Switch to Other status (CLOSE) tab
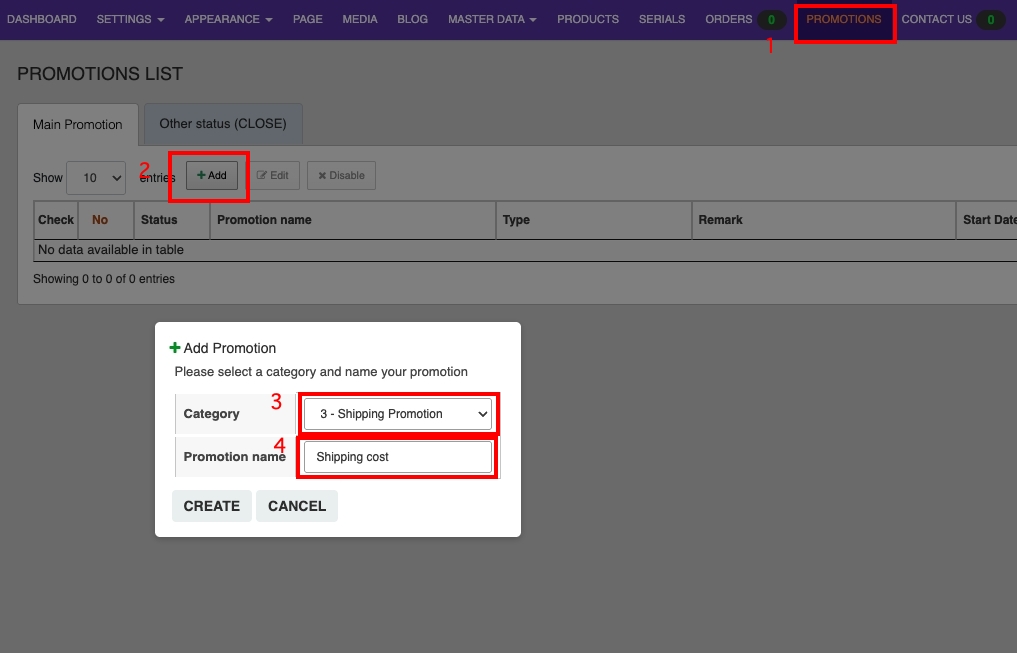 (223, 124)
